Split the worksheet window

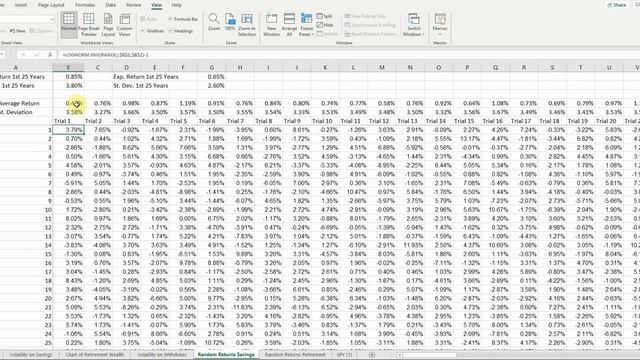pyautogui.click(x=324, y=16)
